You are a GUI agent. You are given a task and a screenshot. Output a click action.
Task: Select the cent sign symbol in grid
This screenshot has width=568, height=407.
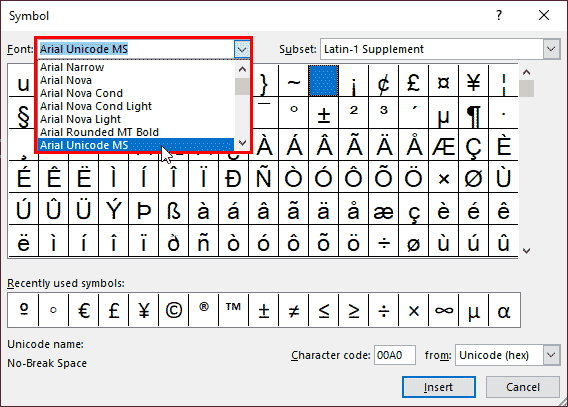coord(384,81)
